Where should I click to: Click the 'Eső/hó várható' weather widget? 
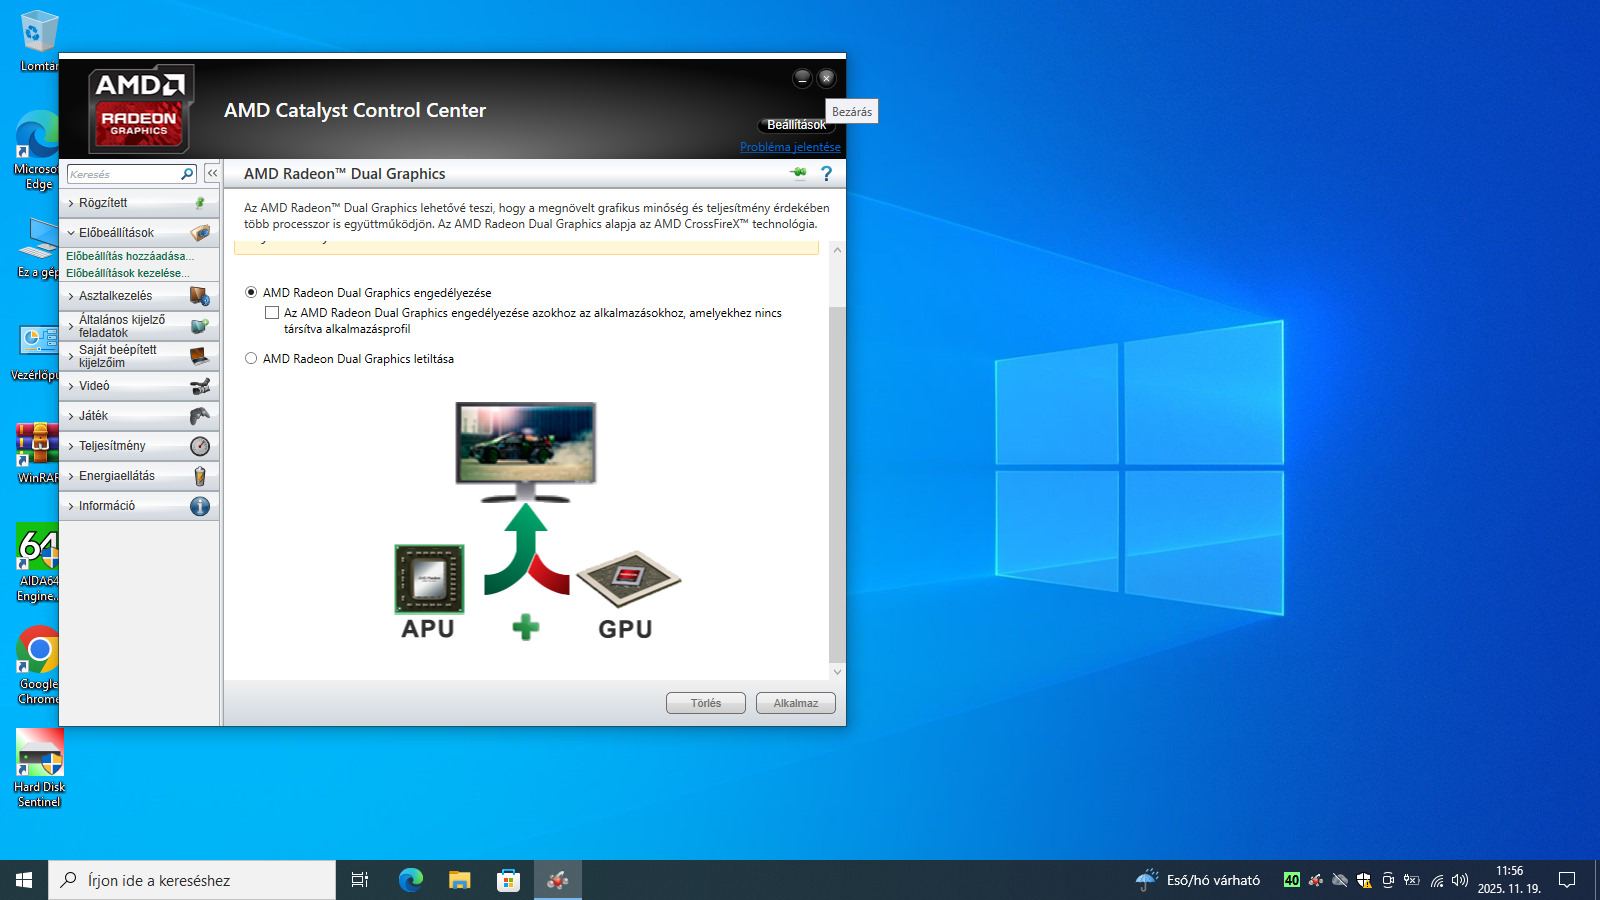coord(1198,880)
